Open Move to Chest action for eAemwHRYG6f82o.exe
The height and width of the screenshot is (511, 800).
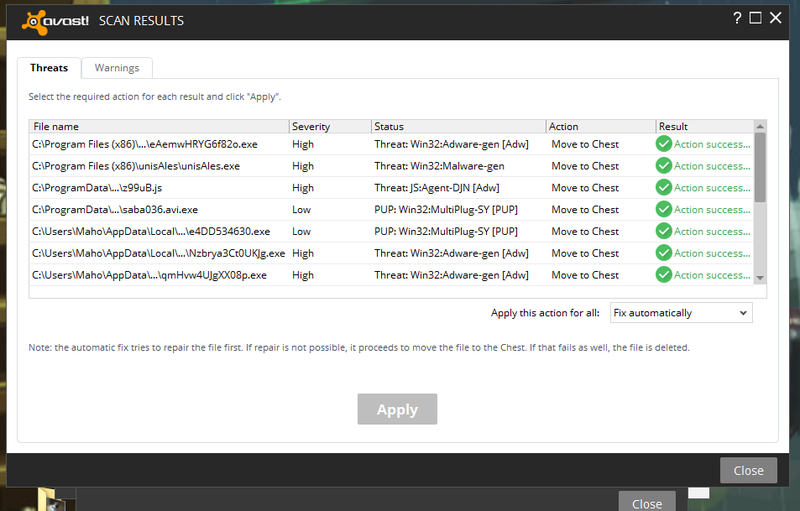pyautogui.click(x=585, y=144)
